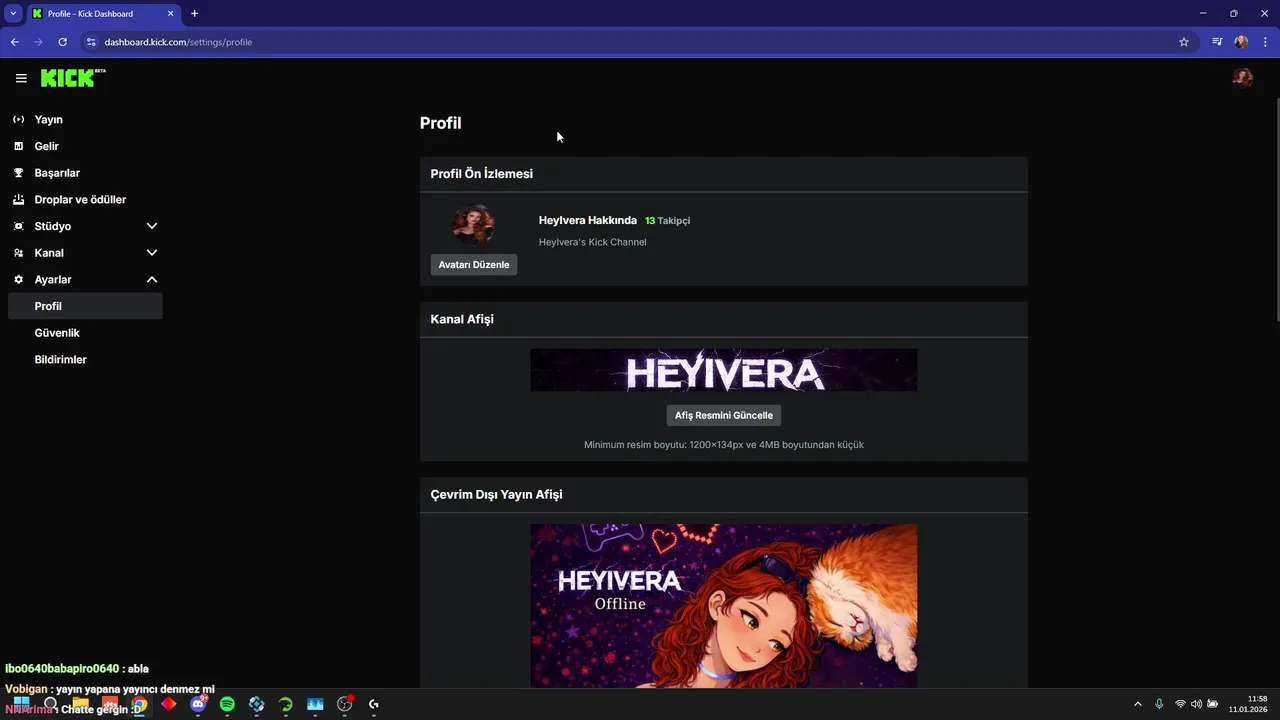1280x720 pixels.
Task: Open Chrome media control icon
Action: tap(1217, 42)
